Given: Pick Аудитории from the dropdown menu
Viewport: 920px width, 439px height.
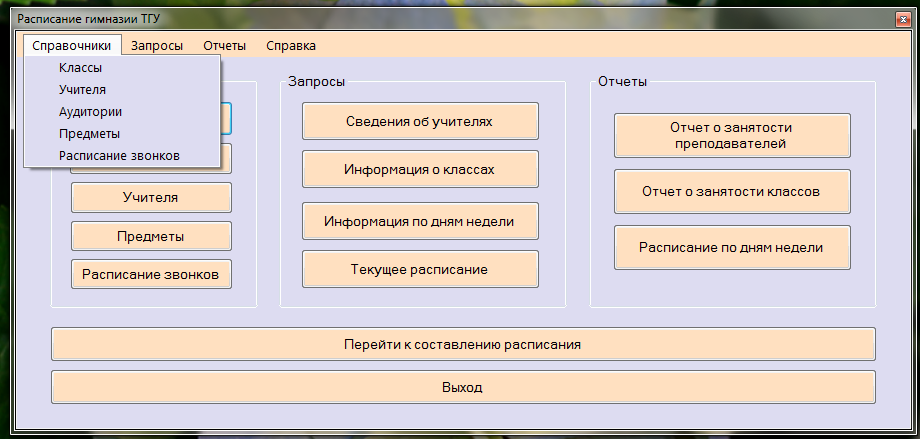Looking at the screenshot, I should 122,112.
